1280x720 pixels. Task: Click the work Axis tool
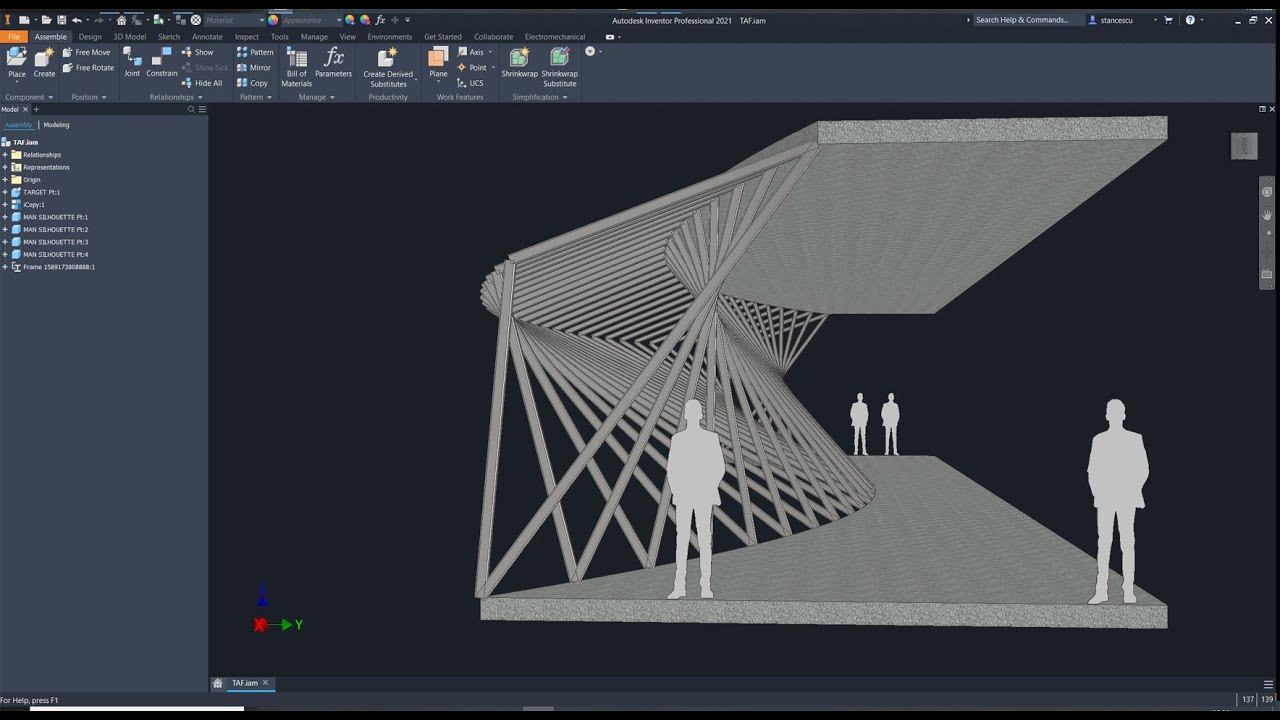(x=471, y=52)
